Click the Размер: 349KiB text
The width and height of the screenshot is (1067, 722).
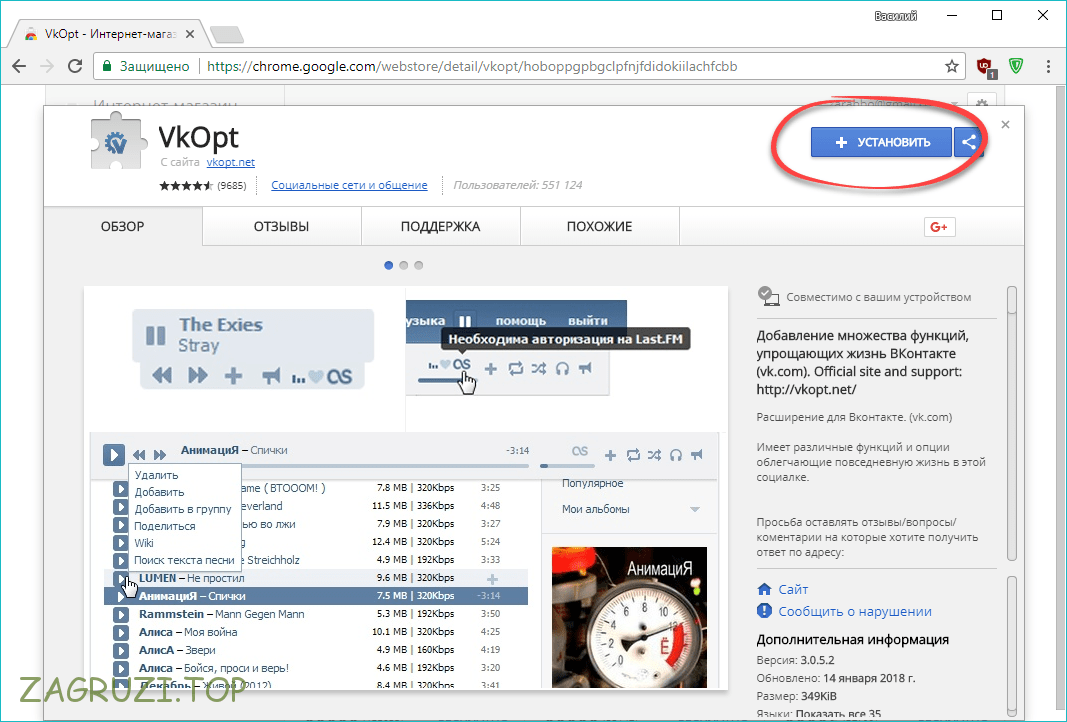(x=797, y=696)
